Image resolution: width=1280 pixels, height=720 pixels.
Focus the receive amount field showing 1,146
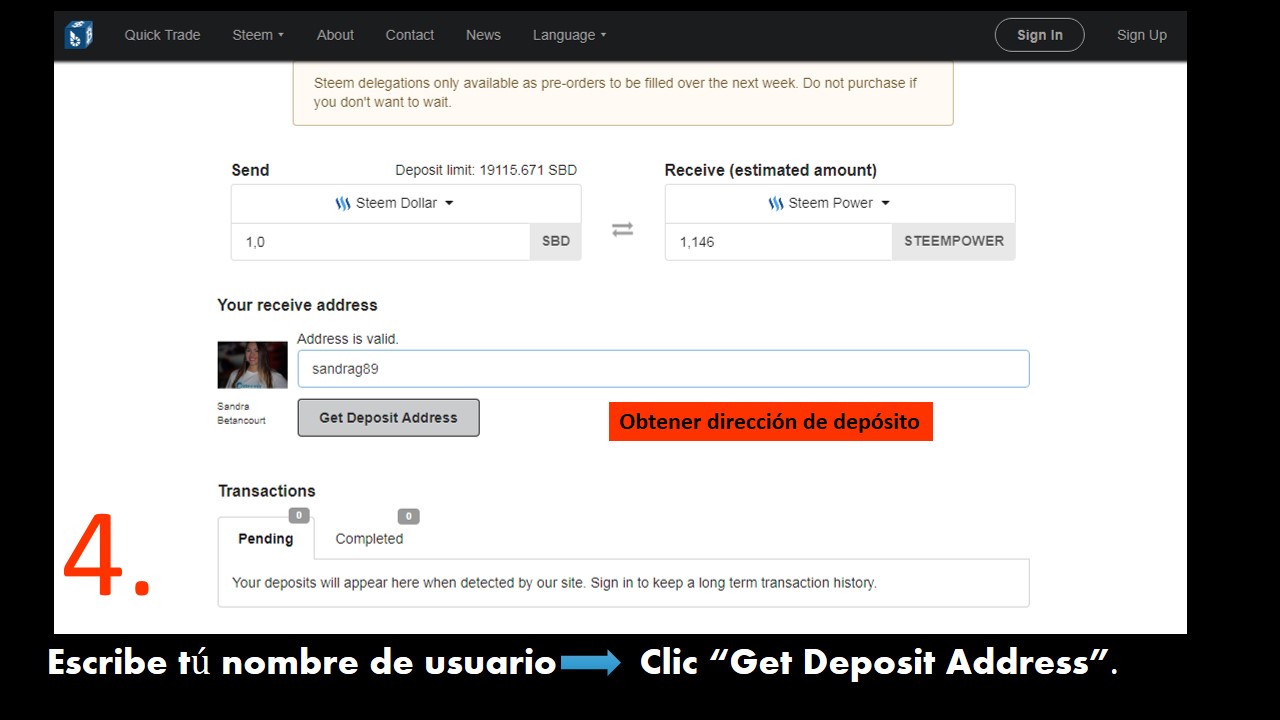coord(778,241)
